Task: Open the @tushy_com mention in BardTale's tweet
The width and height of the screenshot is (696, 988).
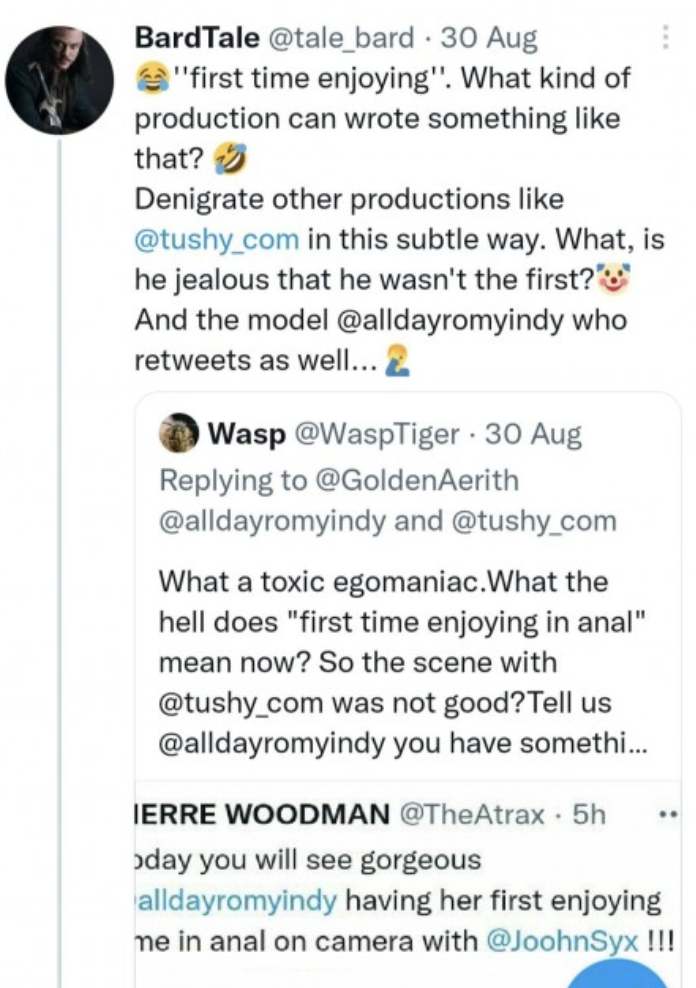Action: (x=217, y=240)
